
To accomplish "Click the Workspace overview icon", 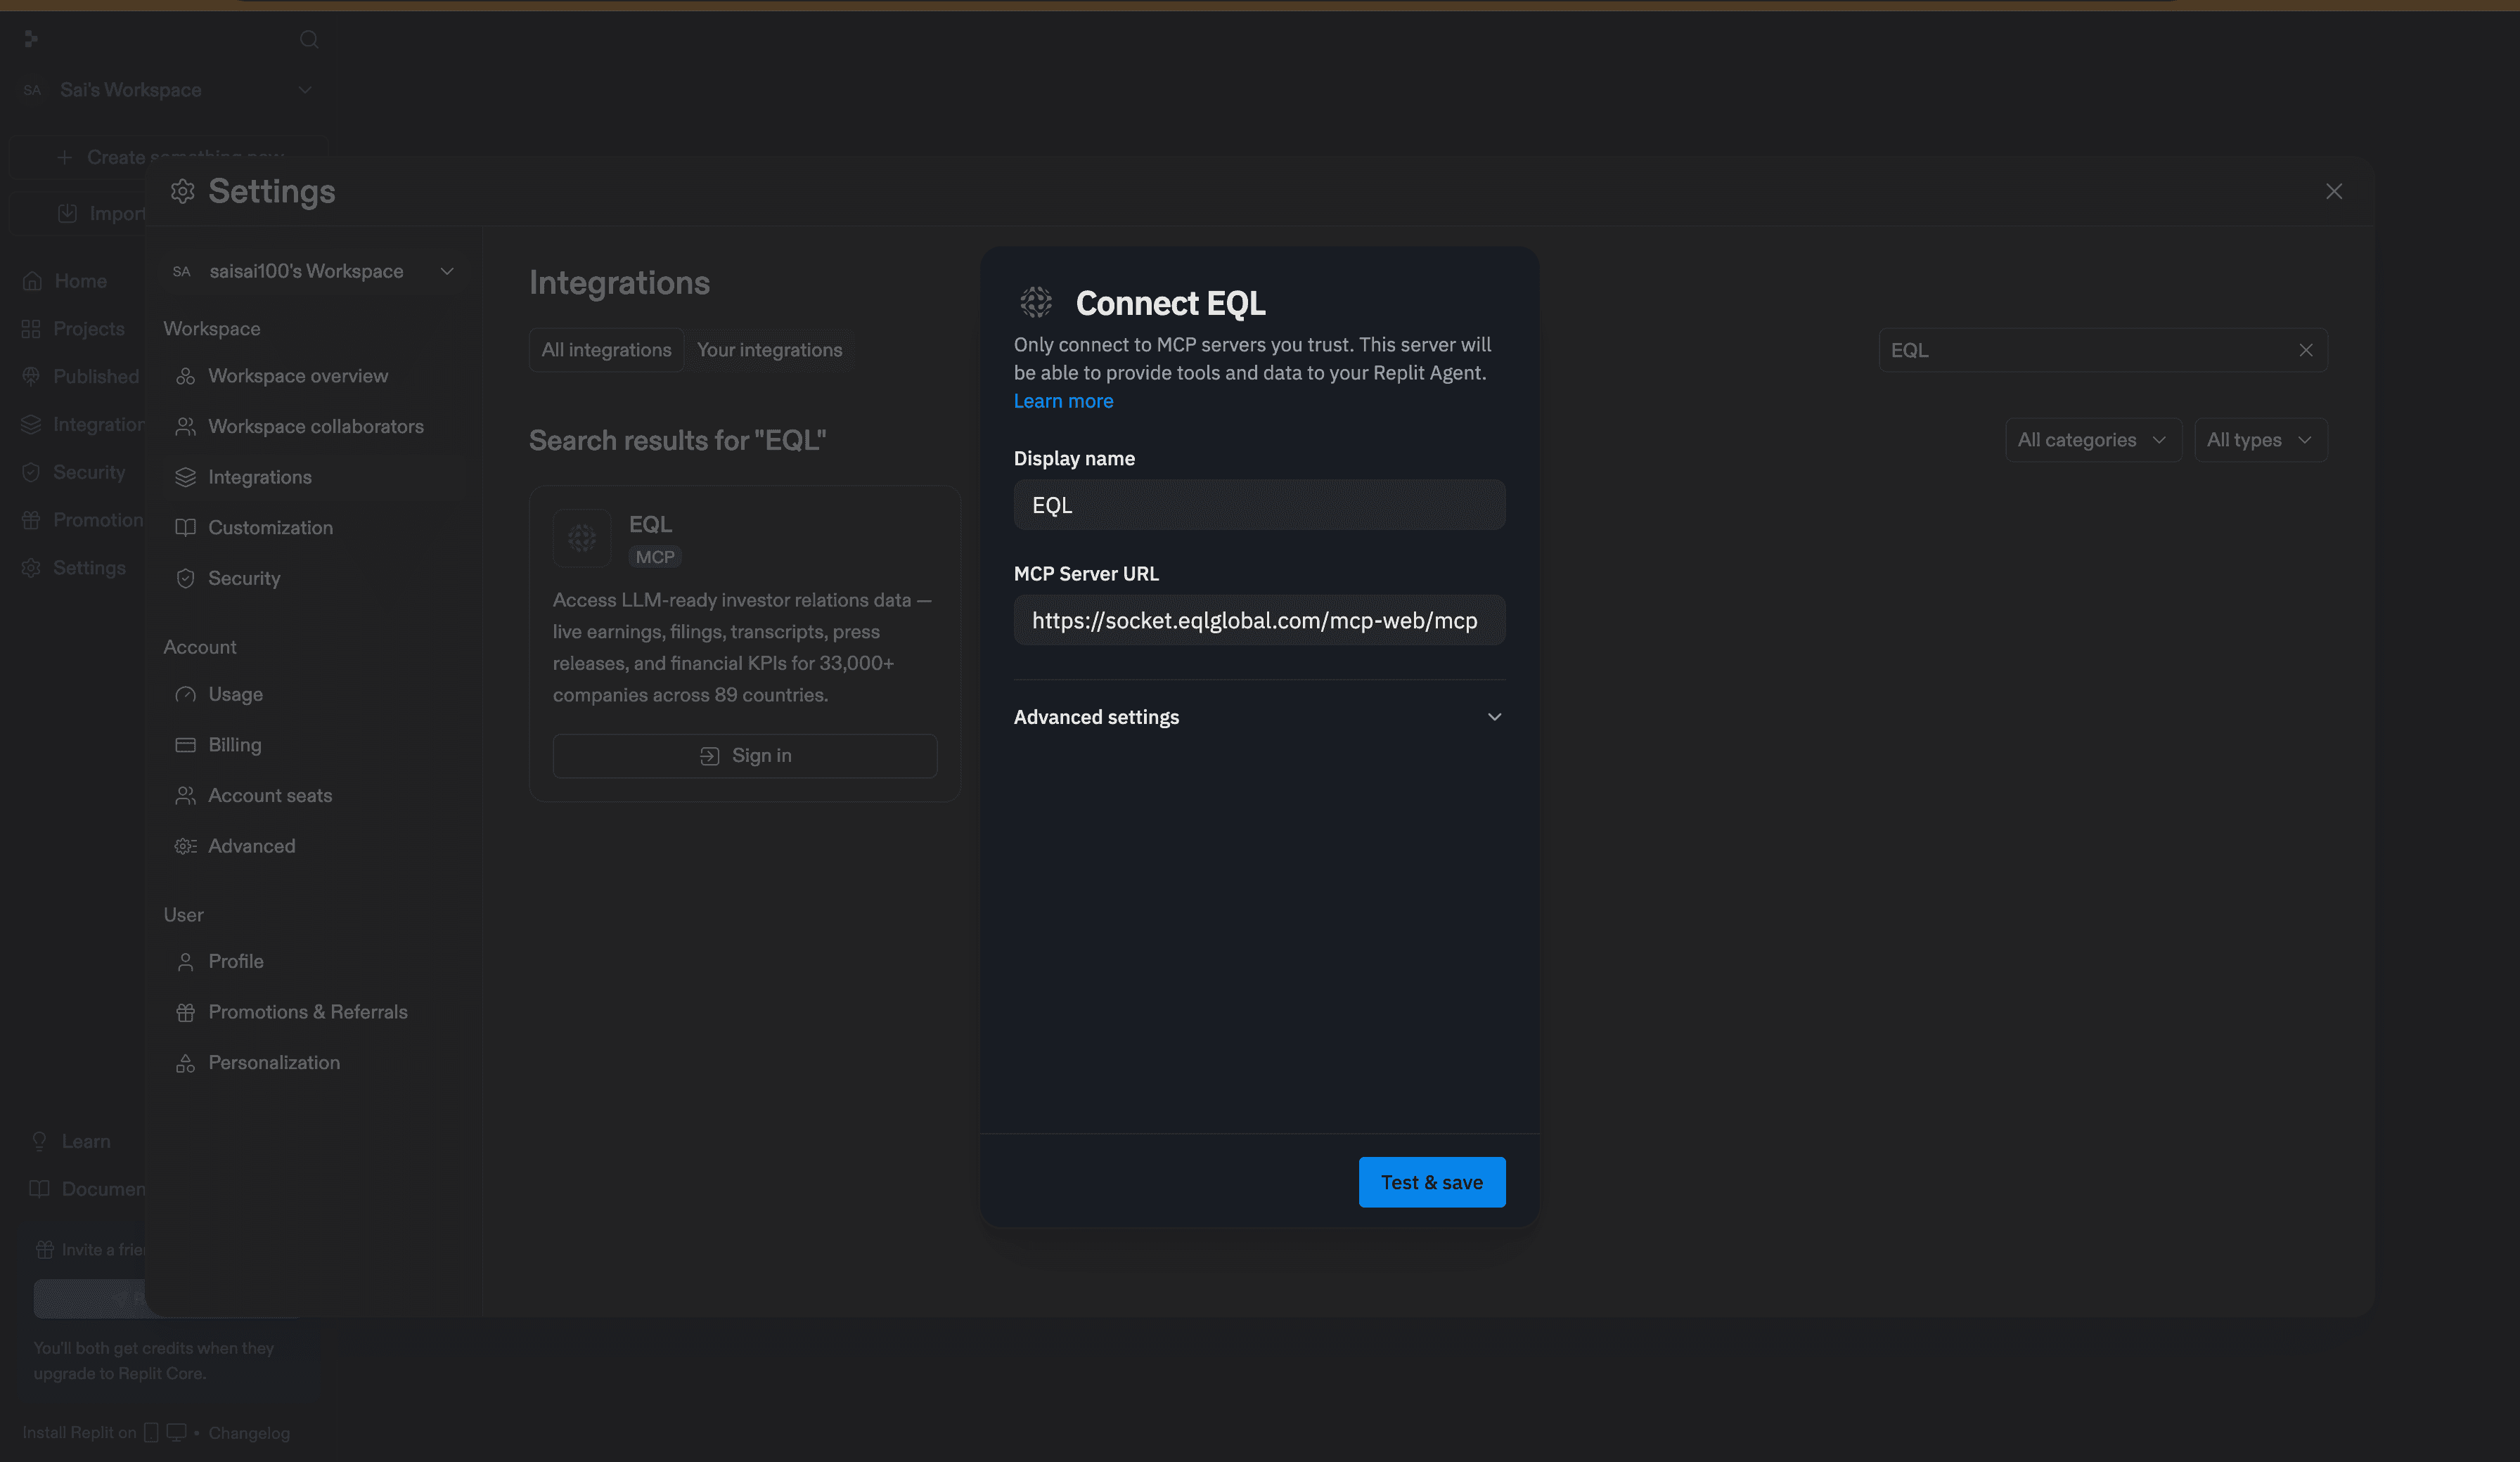I will [x=185, y=376].
